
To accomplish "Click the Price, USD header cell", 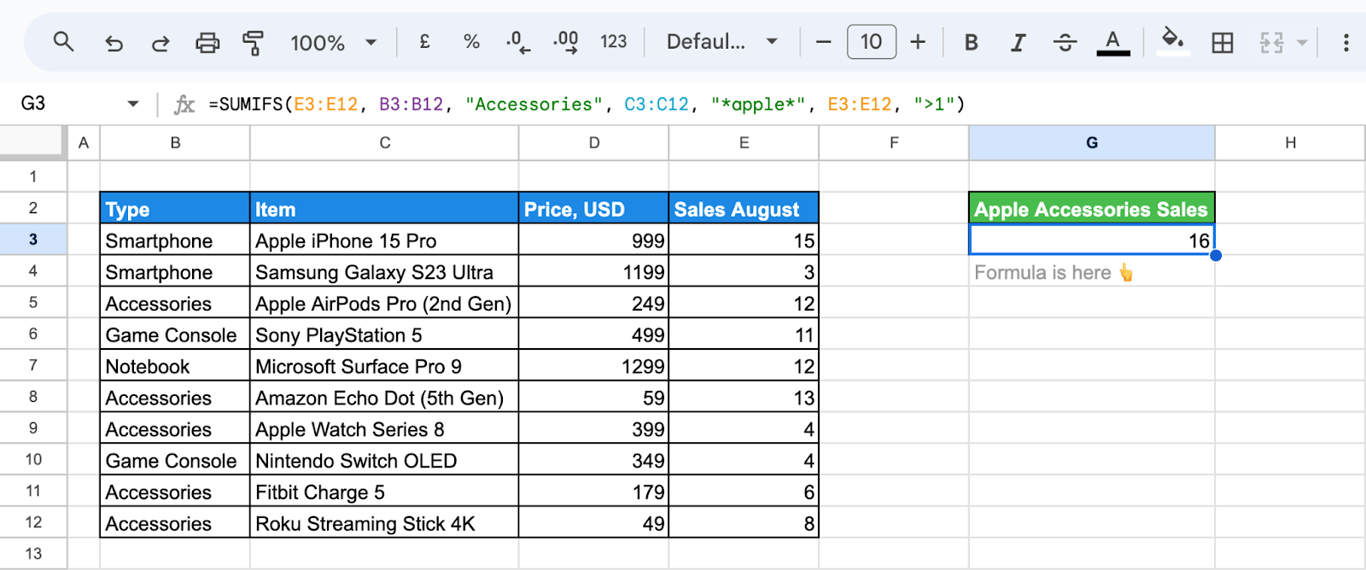I will click(594, 209).
